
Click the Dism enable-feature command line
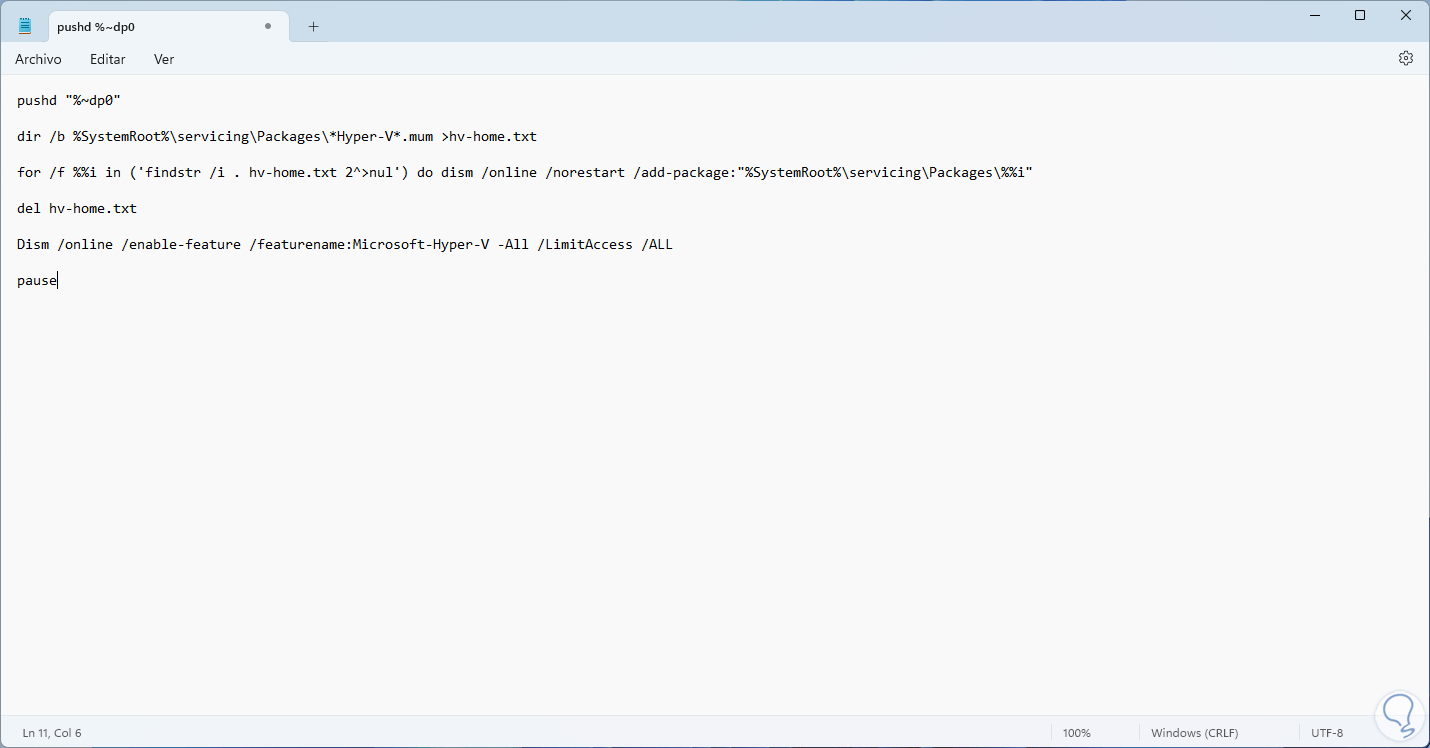pos(344,244)
